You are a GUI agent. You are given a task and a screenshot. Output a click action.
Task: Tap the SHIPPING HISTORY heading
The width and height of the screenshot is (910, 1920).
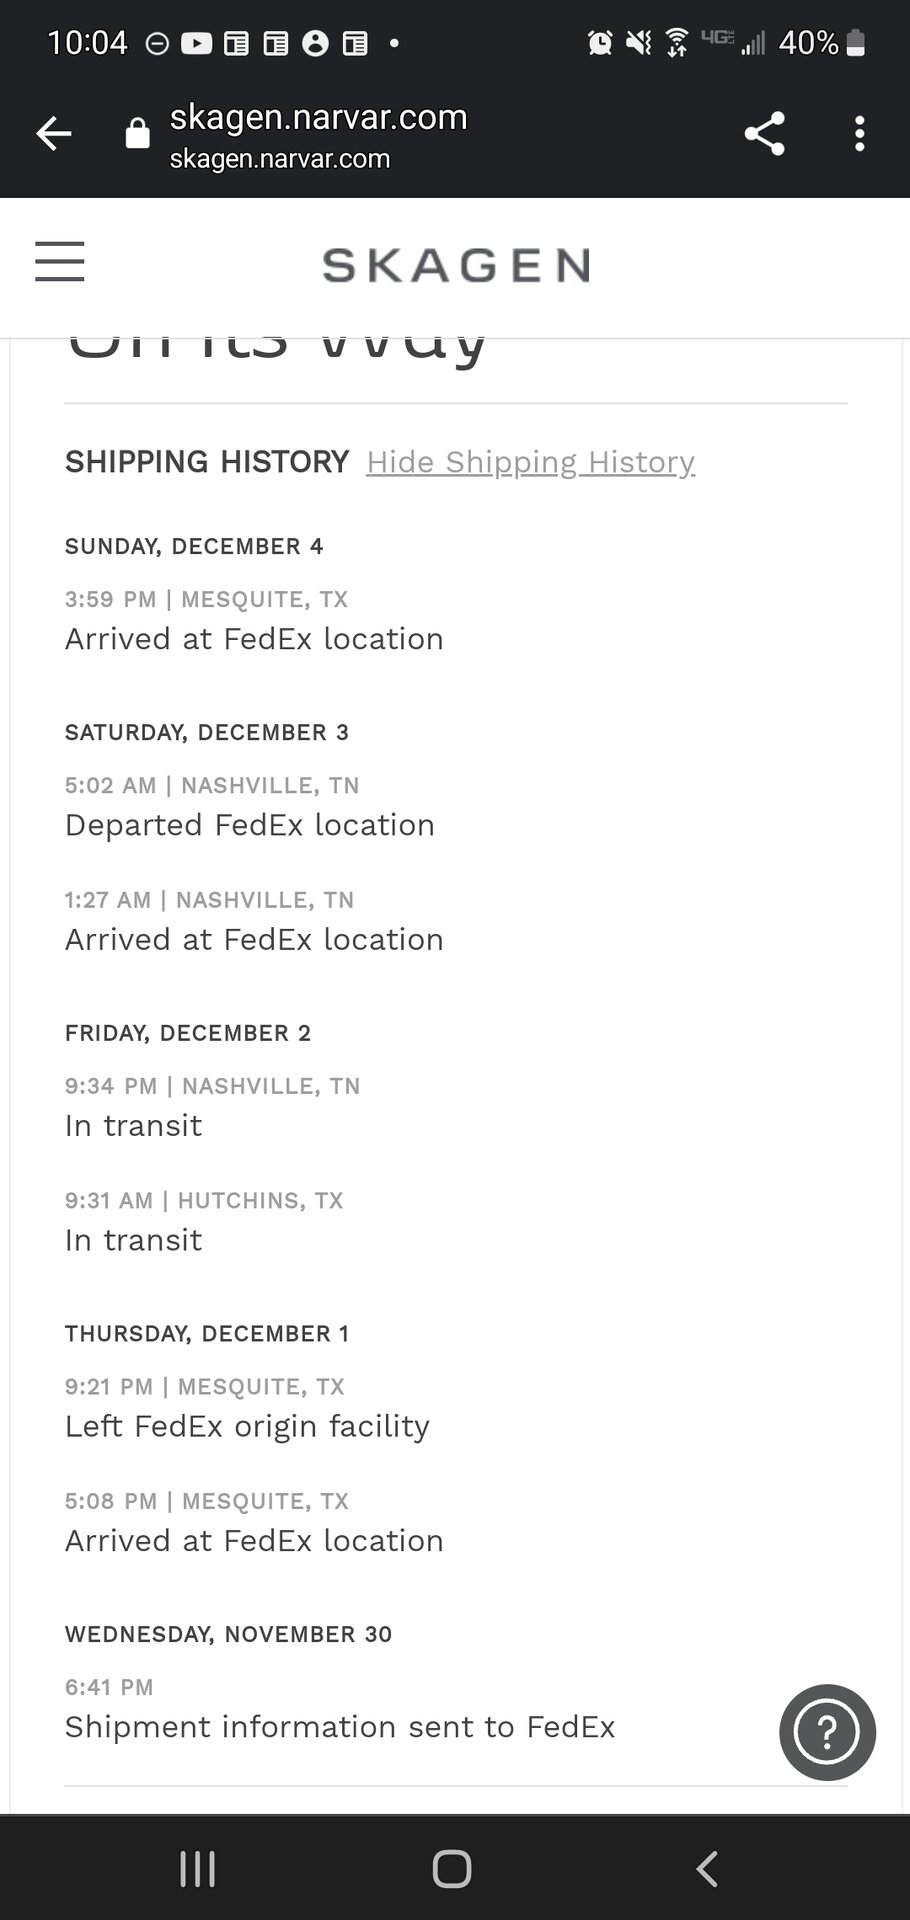pos(207,462)
